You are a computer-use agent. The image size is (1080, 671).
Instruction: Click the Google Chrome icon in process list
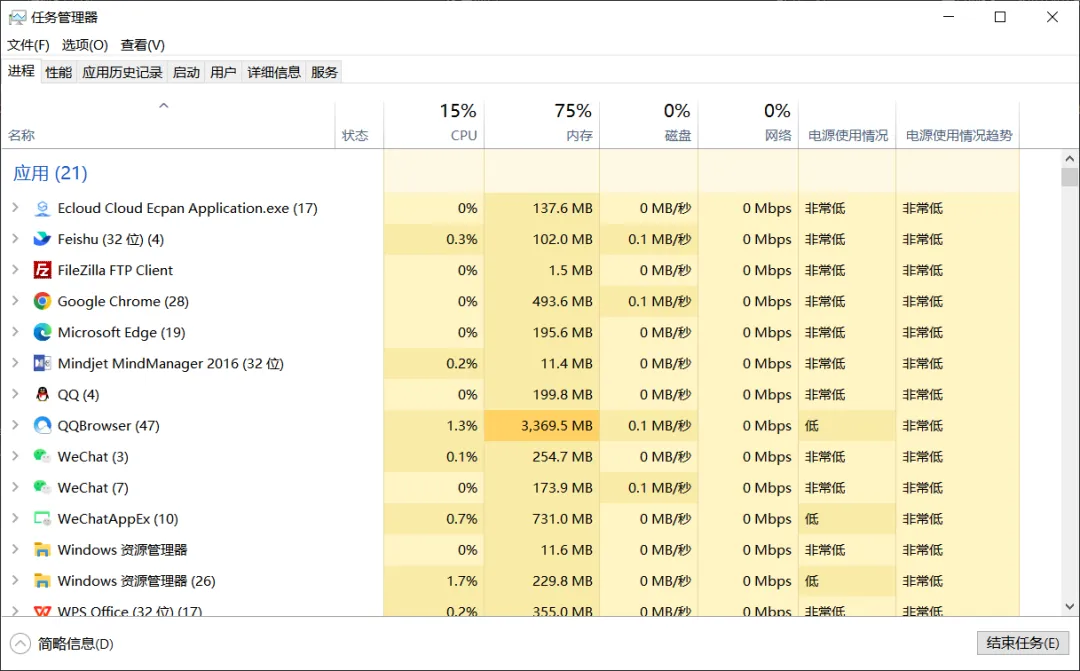coord(42,301)
